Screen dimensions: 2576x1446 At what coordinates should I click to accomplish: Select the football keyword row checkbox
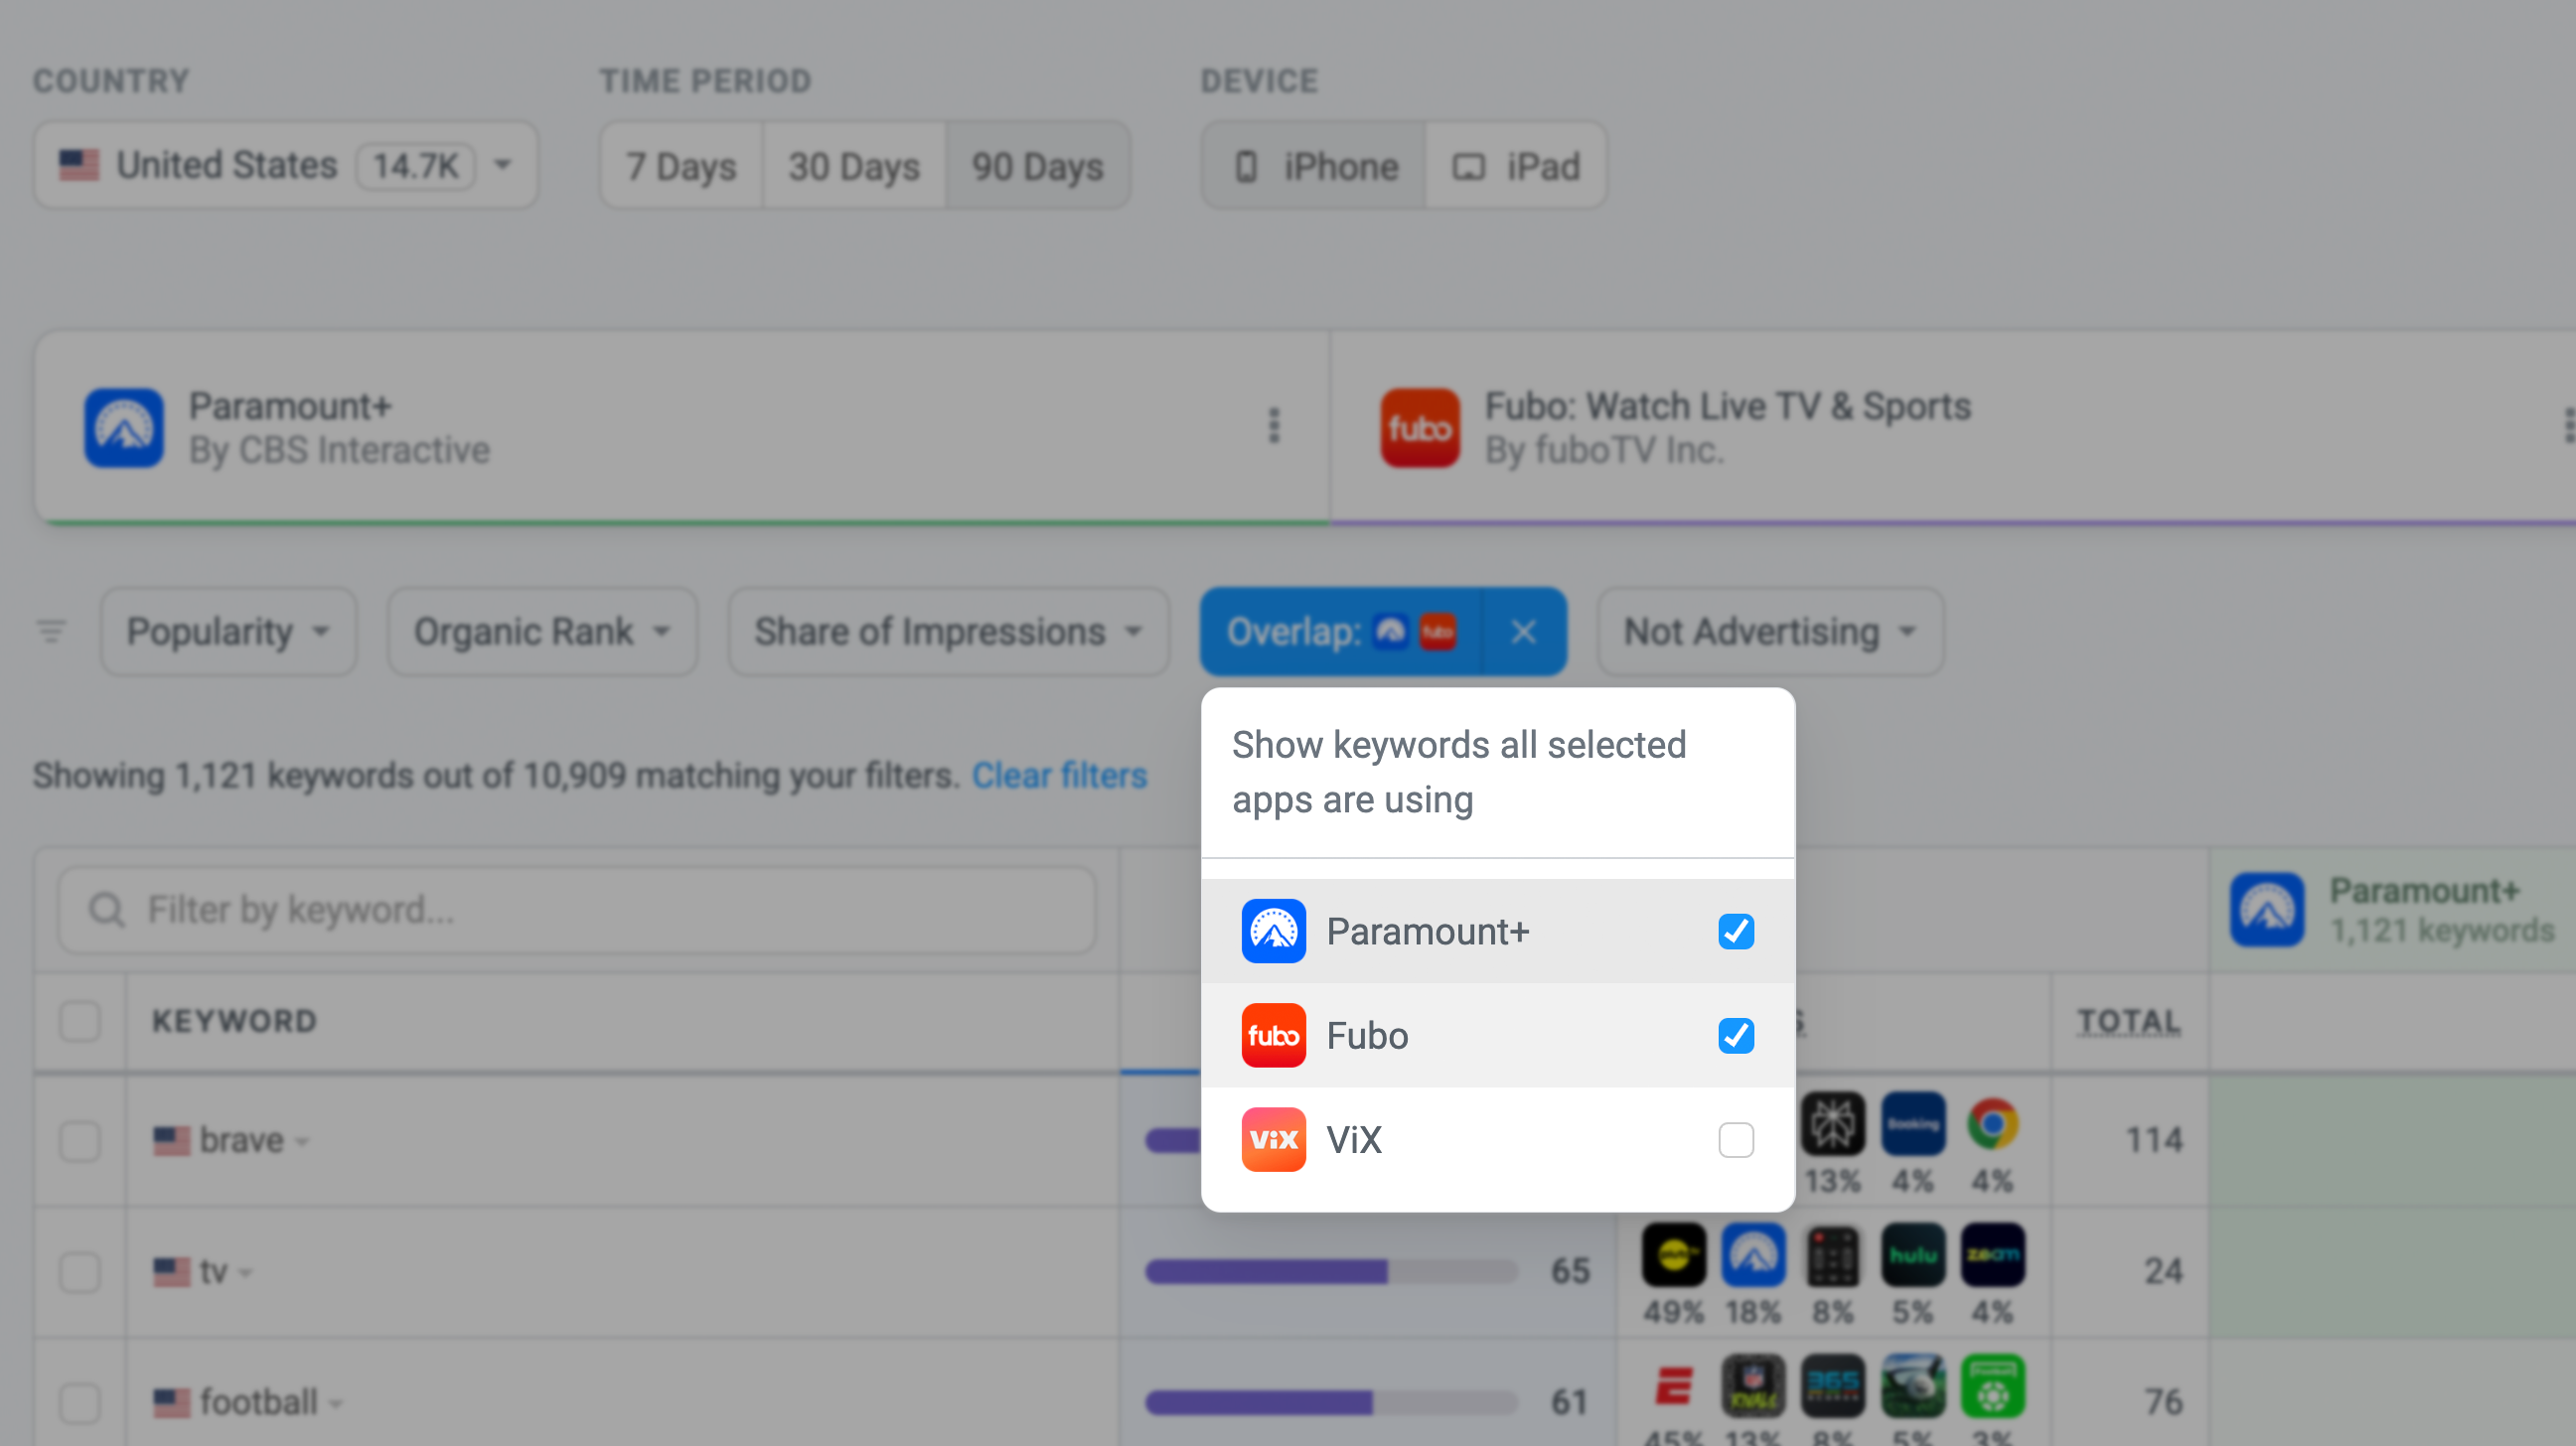80,1402
